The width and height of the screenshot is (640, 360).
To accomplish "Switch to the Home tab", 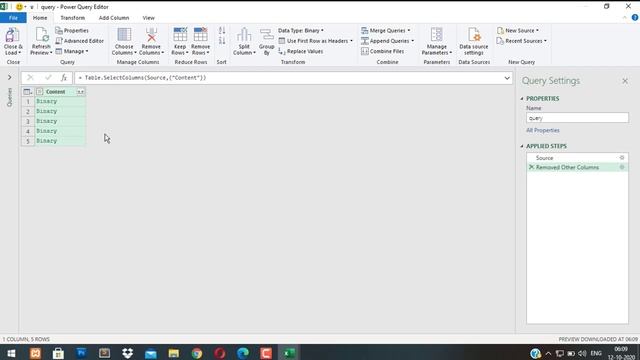I will [x=40, y=18].
